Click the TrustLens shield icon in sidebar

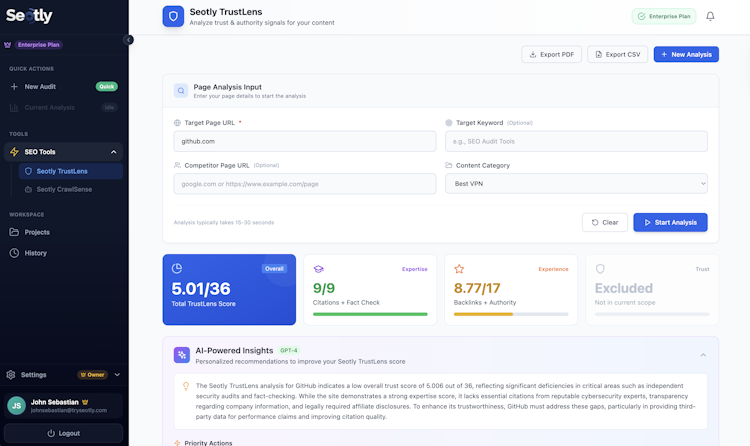28,171
